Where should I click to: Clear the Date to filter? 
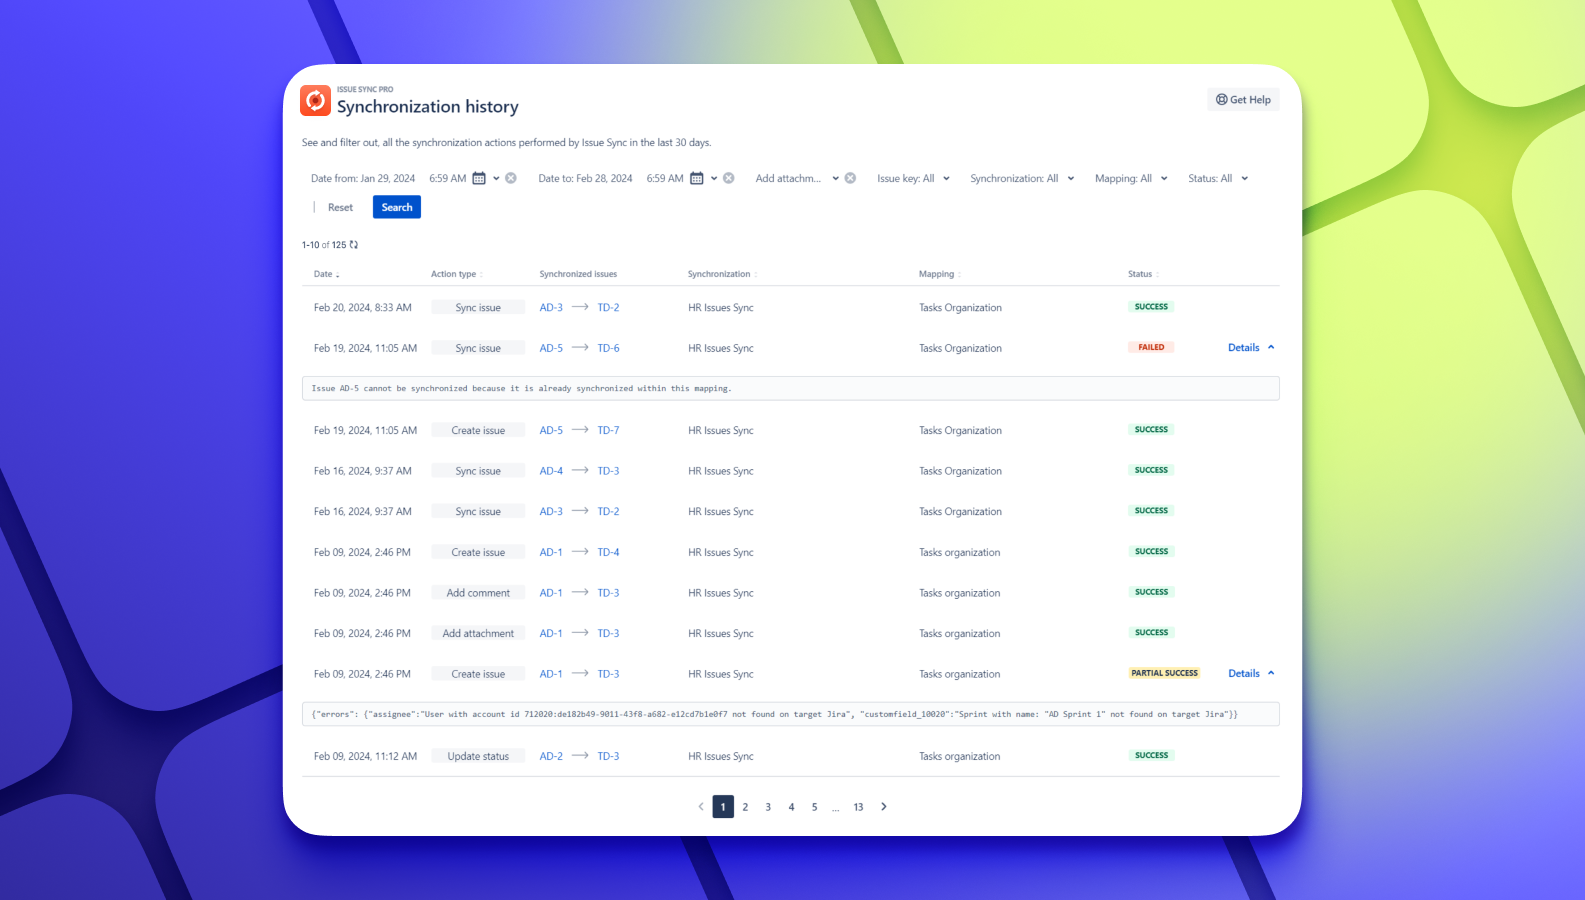(729, 179)
